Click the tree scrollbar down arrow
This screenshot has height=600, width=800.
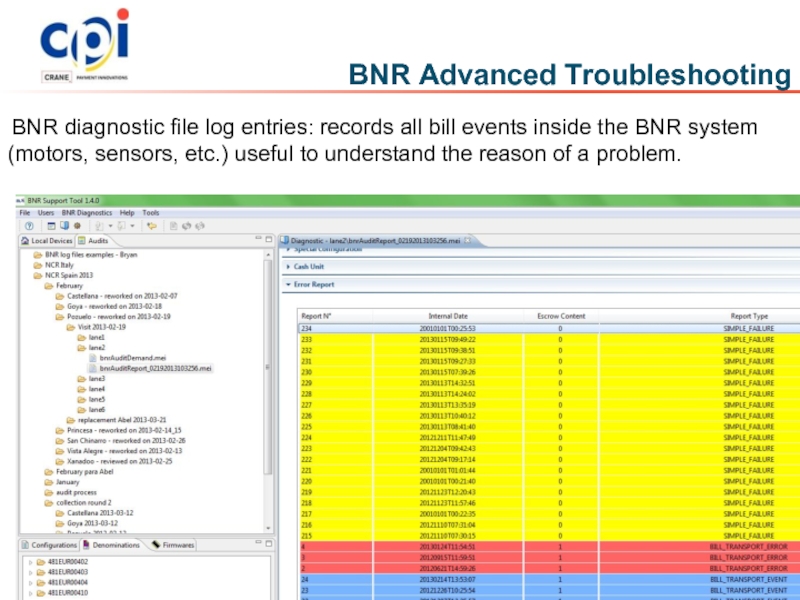(268, 529)
